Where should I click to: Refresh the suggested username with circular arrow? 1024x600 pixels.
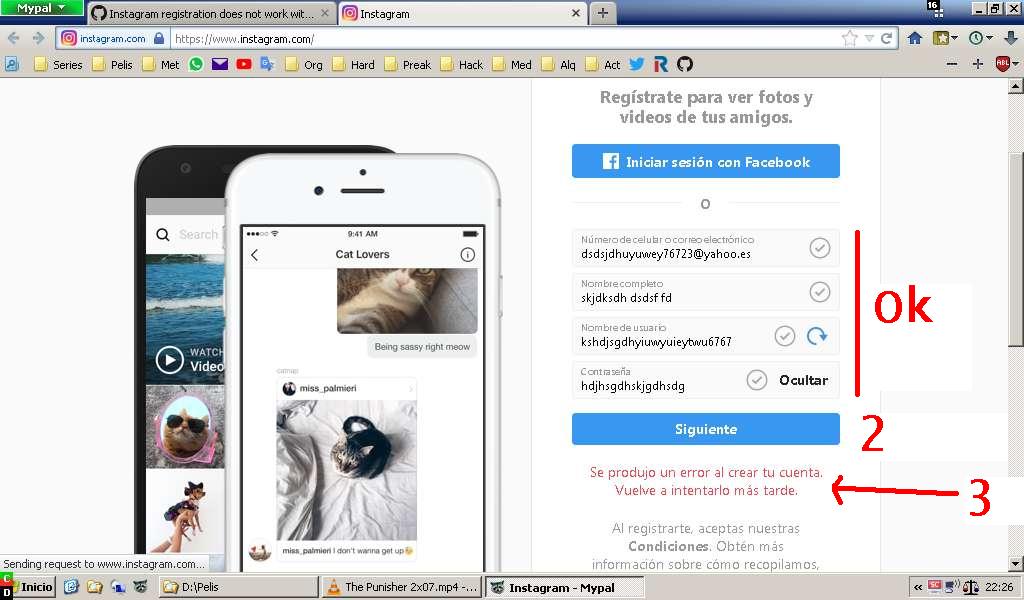point(816,336)
